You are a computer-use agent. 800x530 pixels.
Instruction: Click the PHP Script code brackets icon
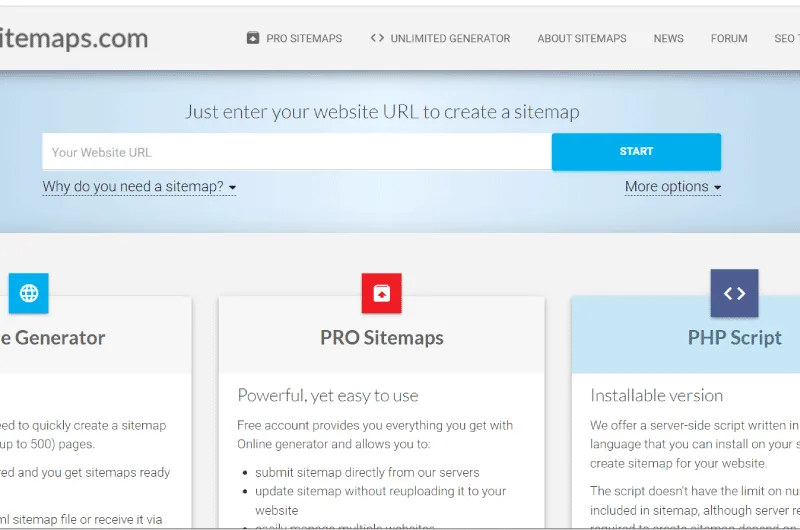(734, 293)
